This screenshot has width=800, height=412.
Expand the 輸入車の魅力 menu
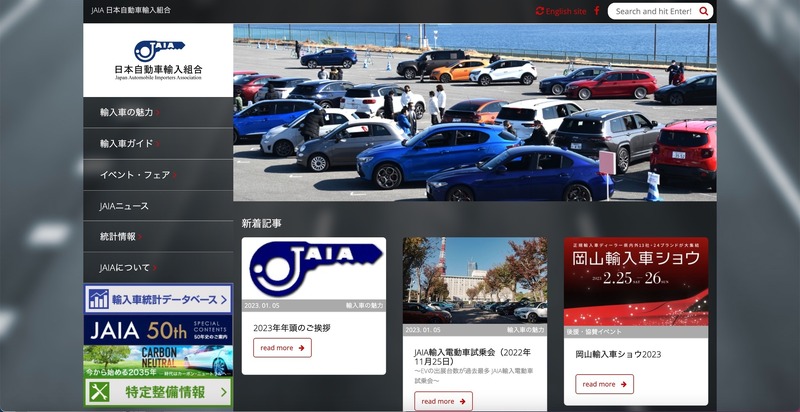[x=127, y=113]
